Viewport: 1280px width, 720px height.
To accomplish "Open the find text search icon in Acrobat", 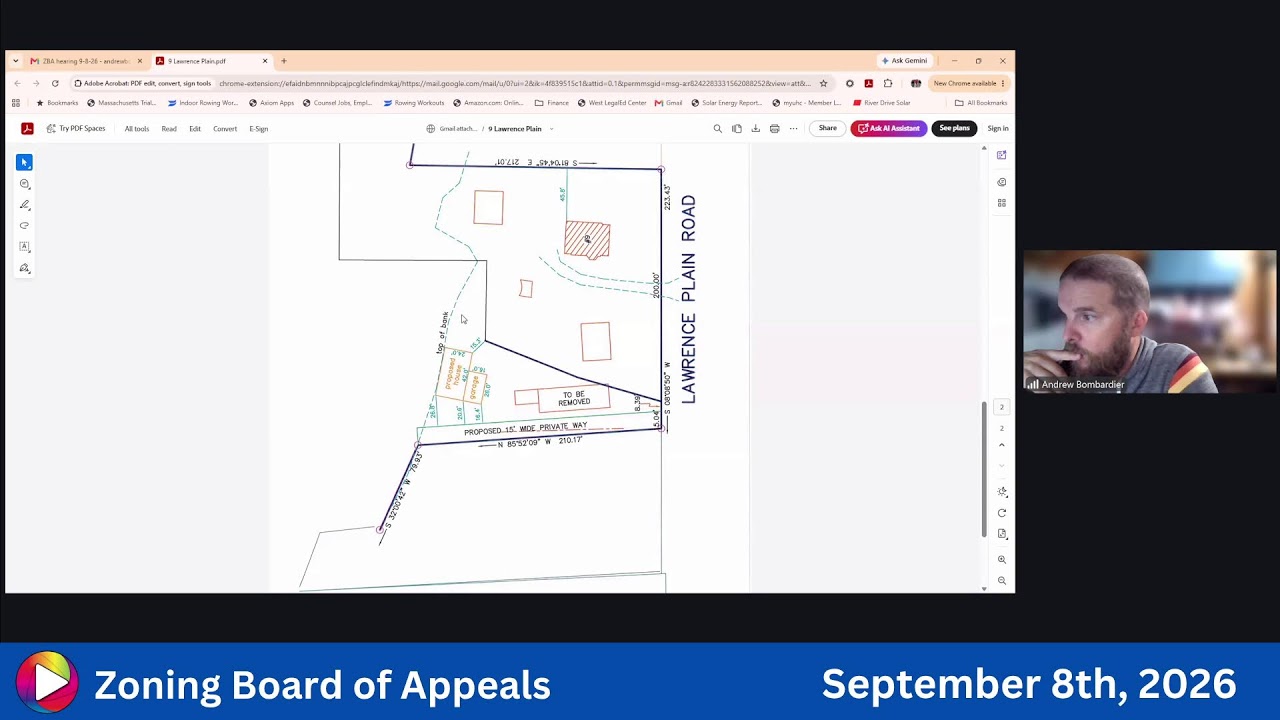I will tap(717, 128).
